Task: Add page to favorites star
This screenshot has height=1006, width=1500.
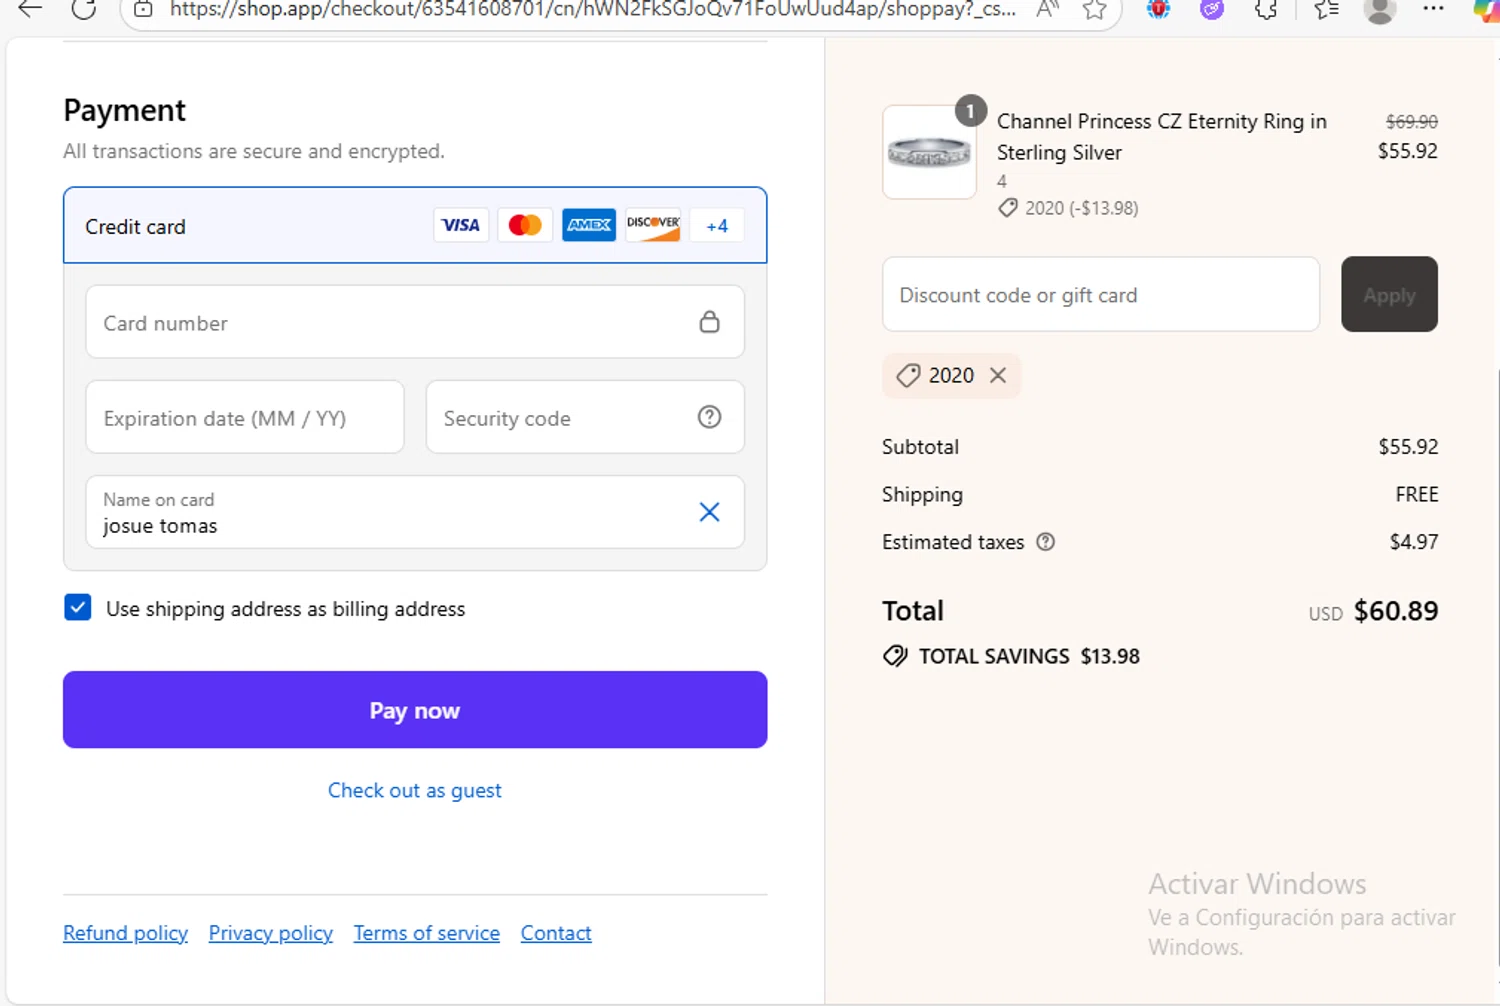Action: coord(1095,10)
